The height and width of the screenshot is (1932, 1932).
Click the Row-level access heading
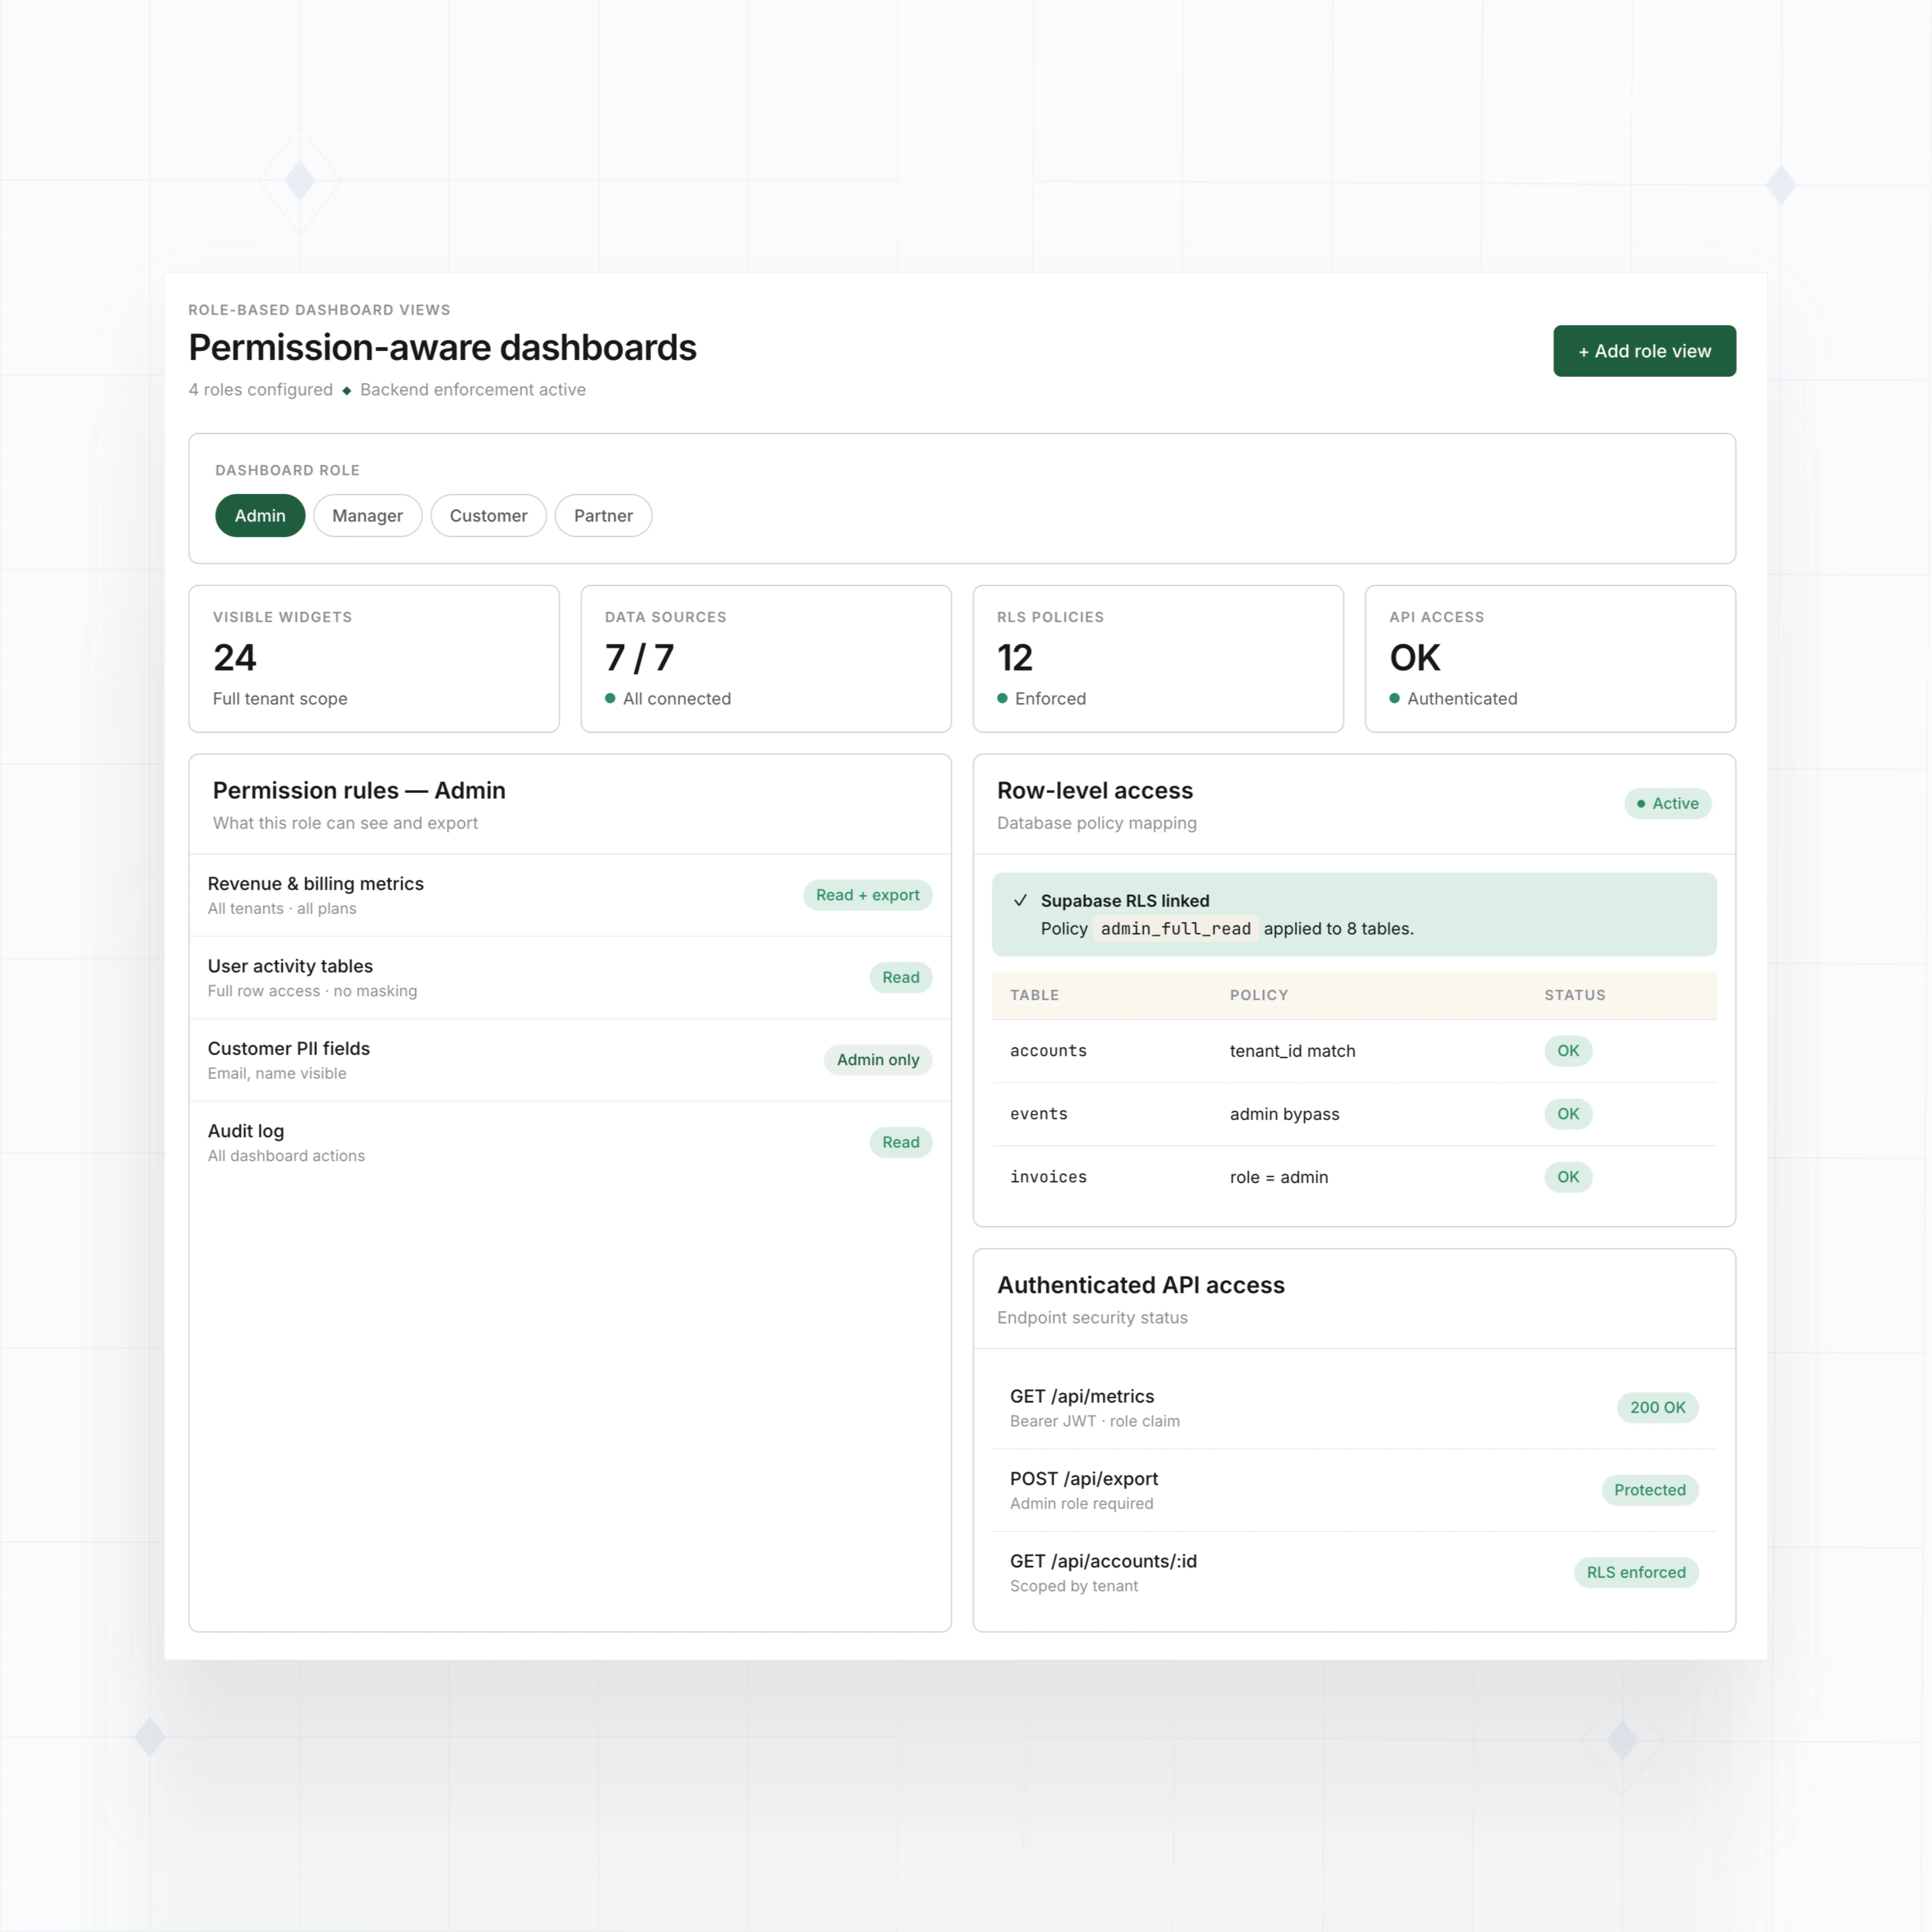click(x=1095, y=791)
